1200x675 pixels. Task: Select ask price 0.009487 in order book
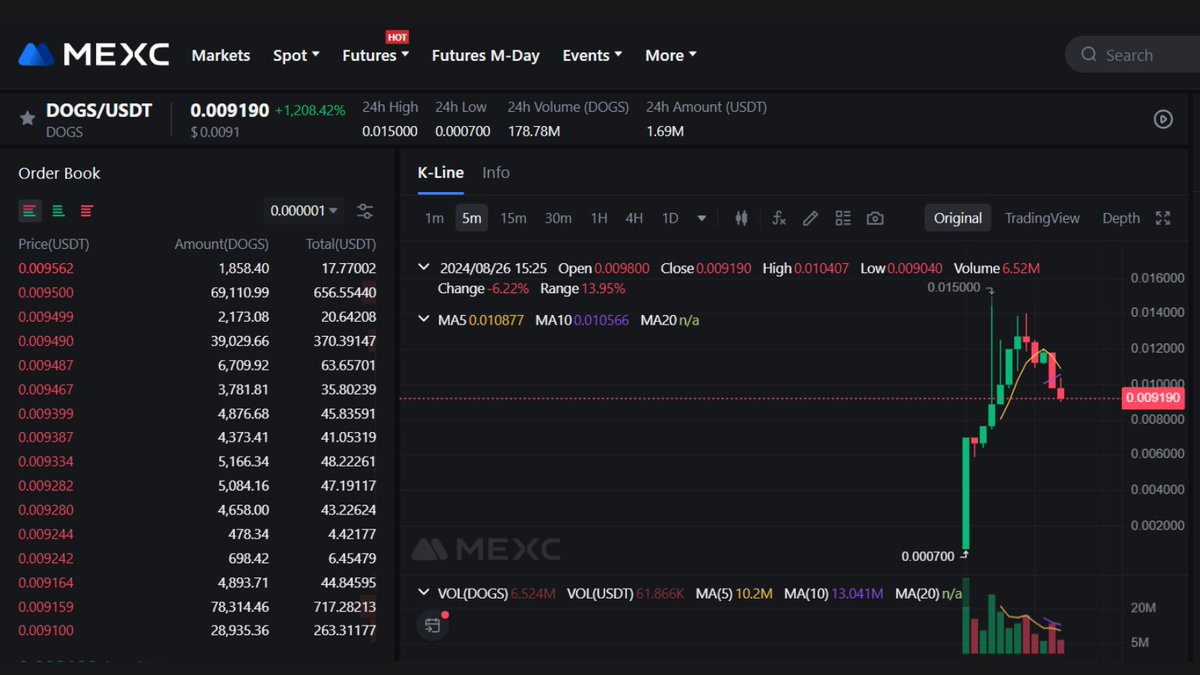(x=46, y=365)
